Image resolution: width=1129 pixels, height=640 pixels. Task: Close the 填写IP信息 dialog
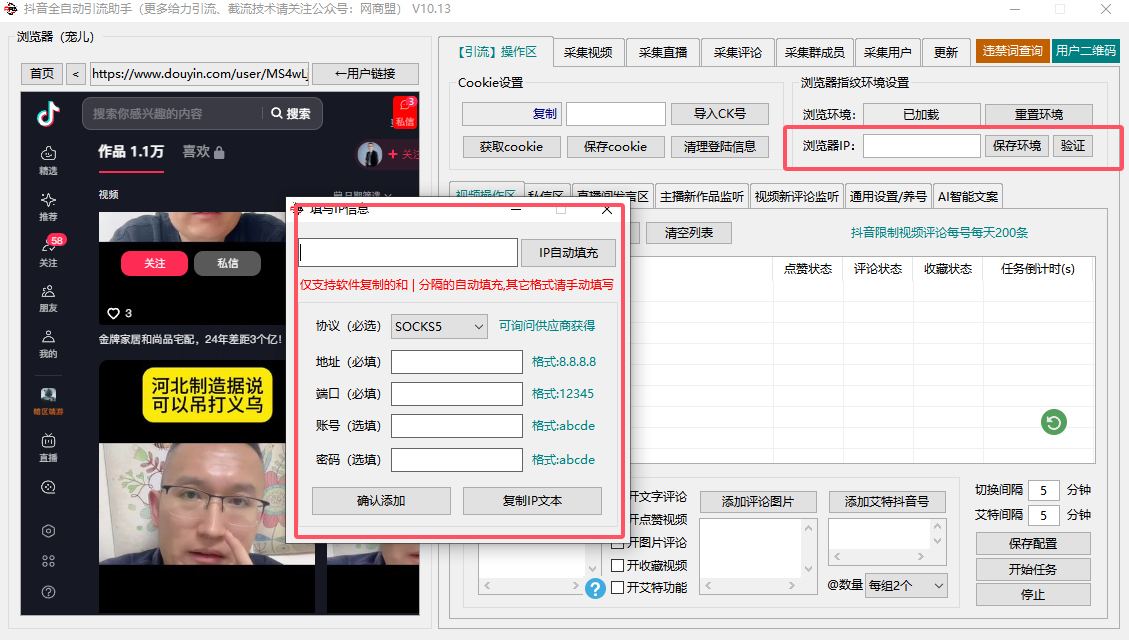click(607, 209)
